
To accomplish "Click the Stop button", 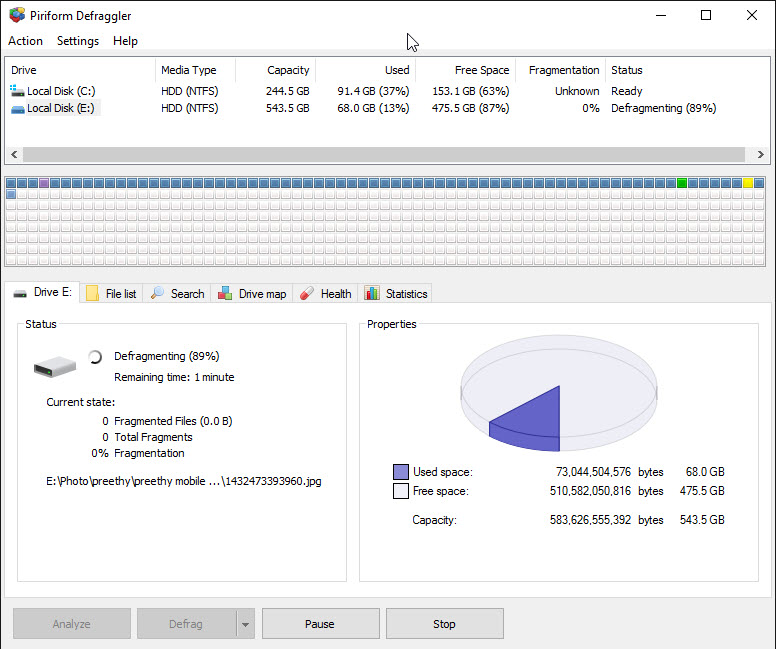I will point(444,624).
